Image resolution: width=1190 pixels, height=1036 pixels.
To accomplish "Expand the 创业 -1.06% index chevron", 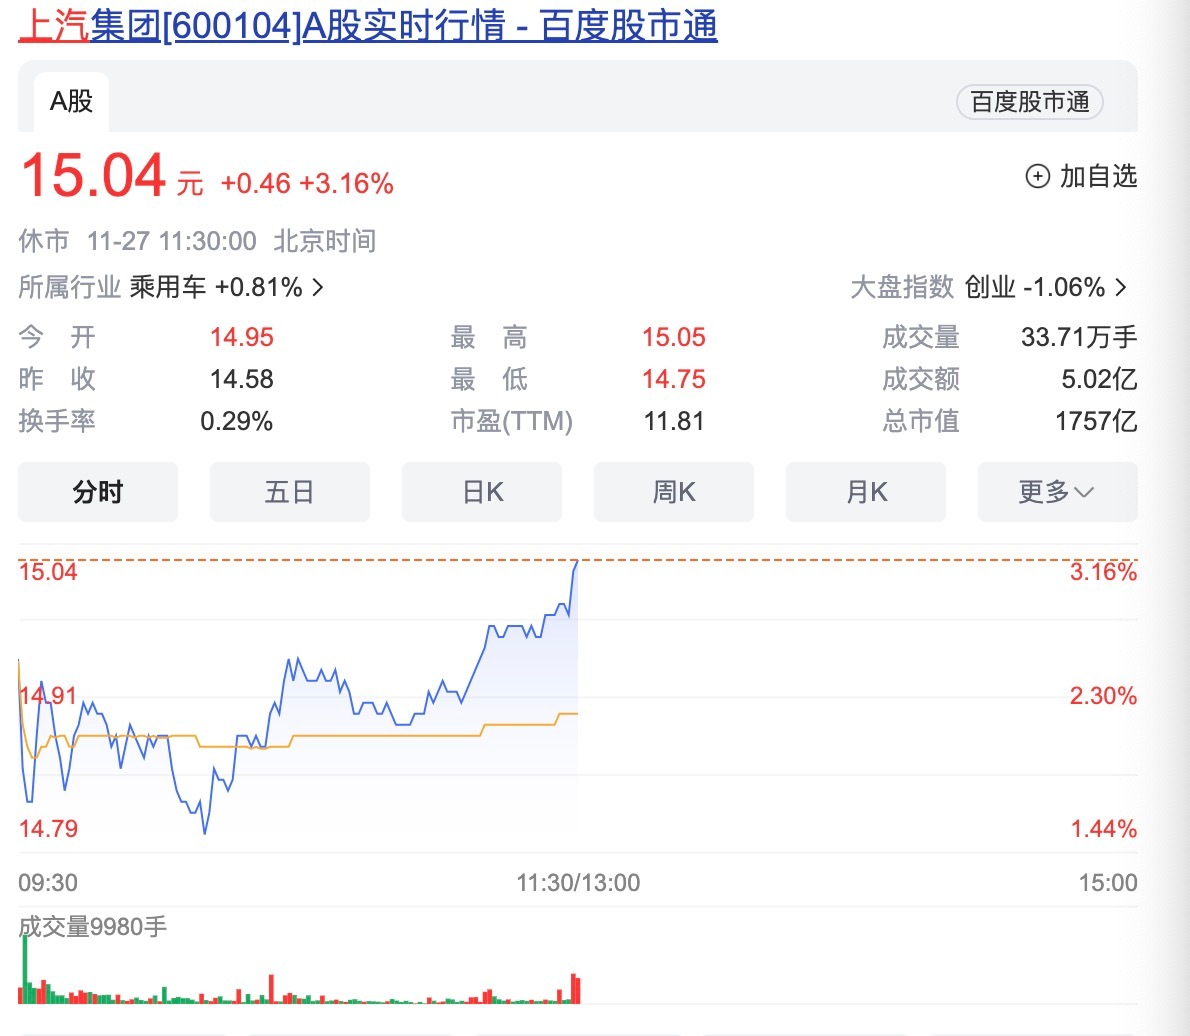I will point(1121,287).
